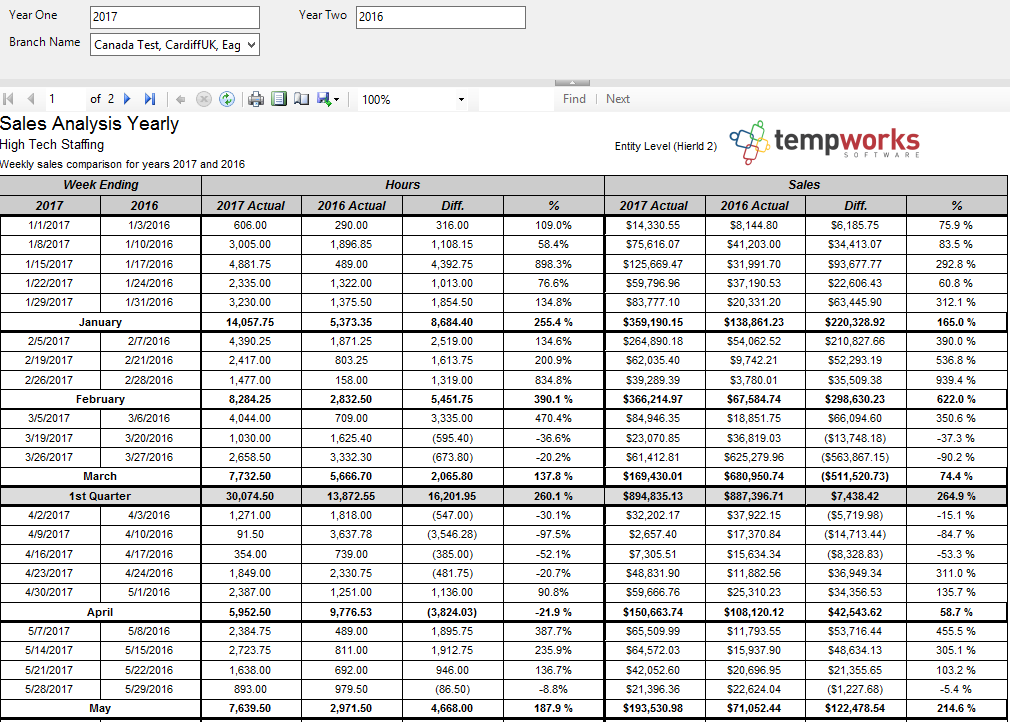
Task: Click the May subtotal label
Action: [x=100, y=708]
